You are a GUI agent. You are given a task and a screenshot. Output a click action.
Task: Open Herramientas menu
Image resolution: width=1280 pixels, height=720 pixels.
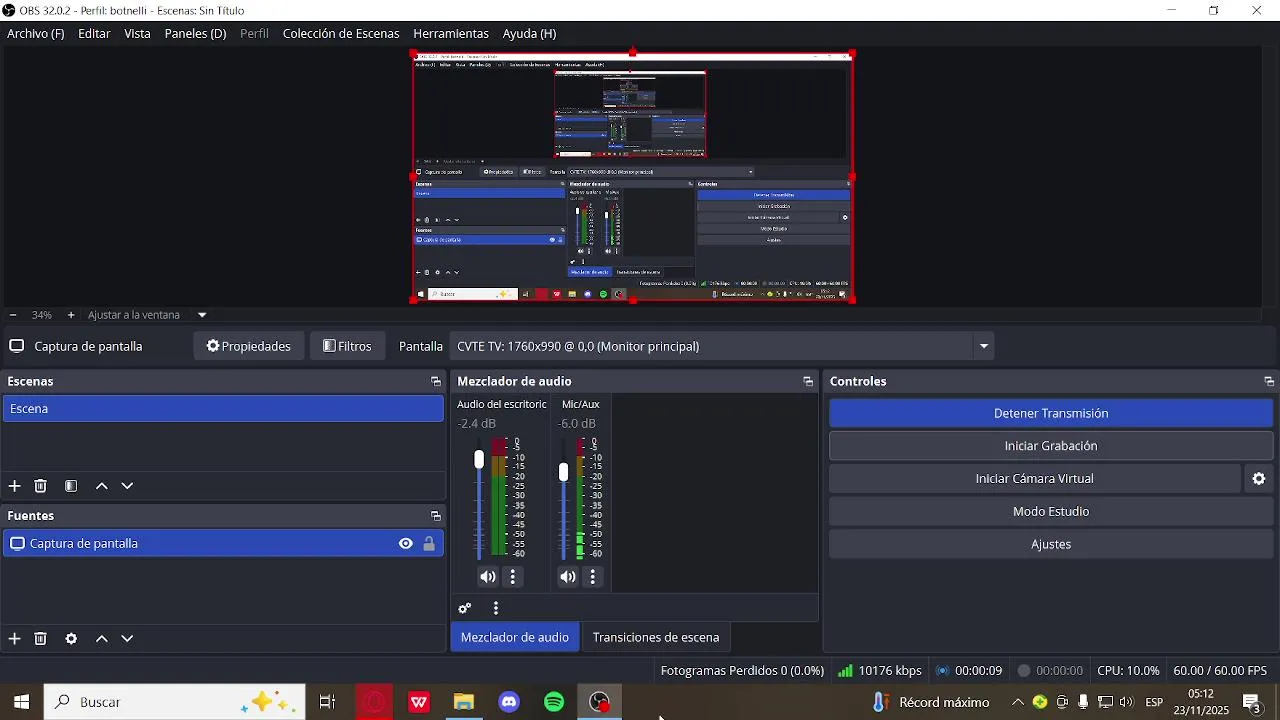[x=451, y=33]
